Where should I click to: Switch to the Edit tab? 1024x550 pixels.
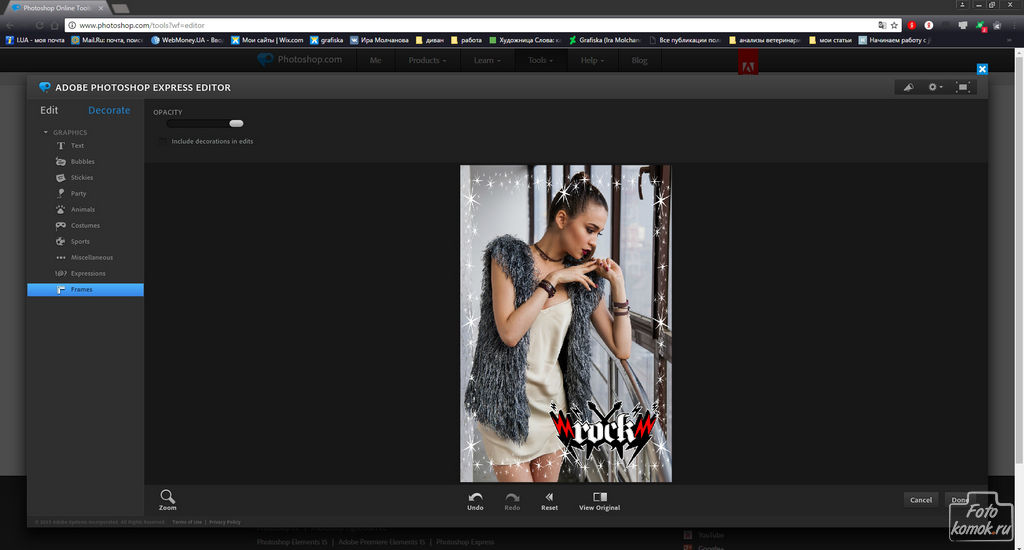click(x=49, y=110)
